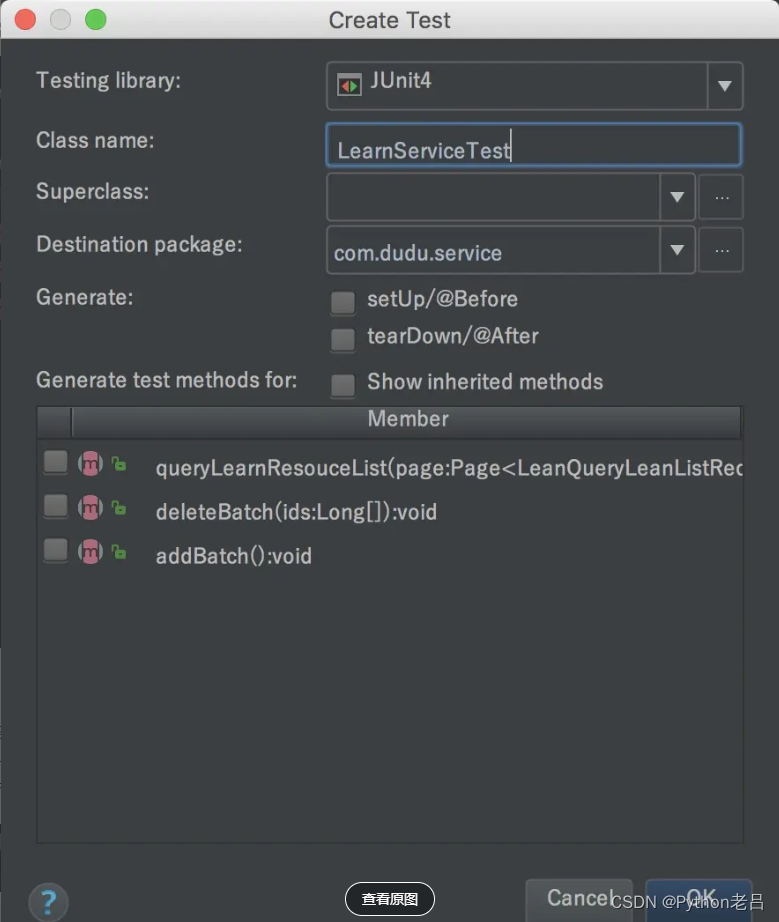779x922 pixels.
Task: Tick checkbox for deleteBatch method
Action: (x=56, y=506)
